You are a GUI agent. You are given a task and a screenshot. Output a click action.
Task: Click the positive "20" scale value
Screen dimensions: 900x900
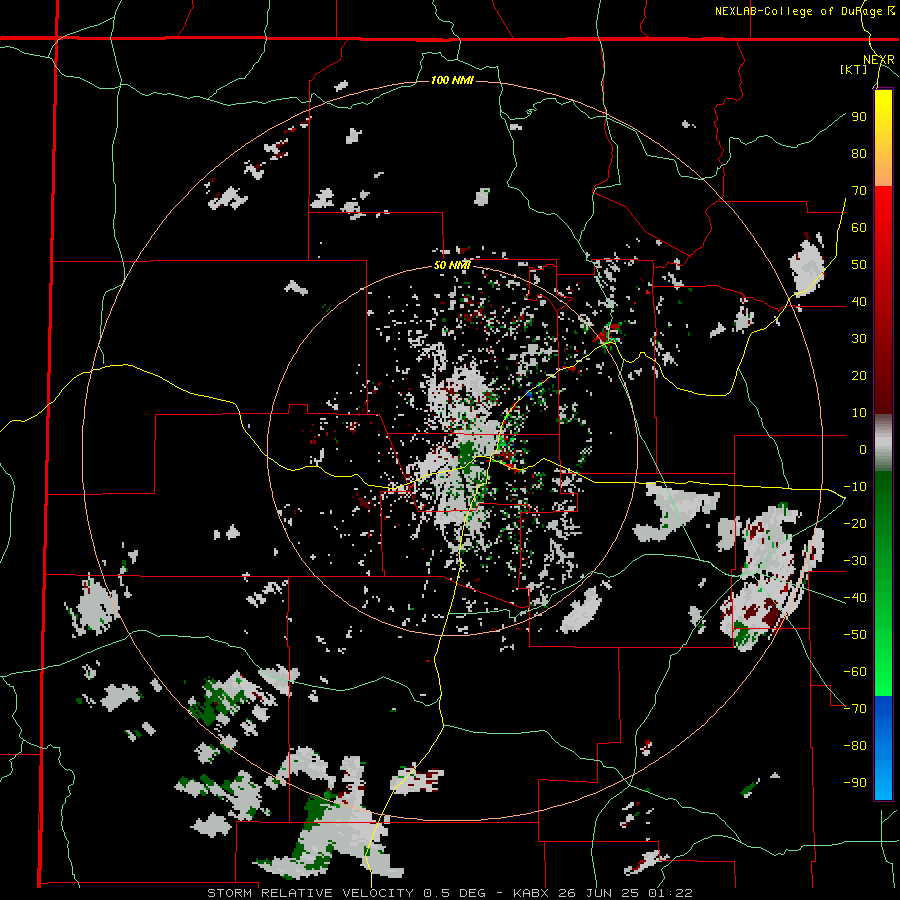(x=859, y=376)
